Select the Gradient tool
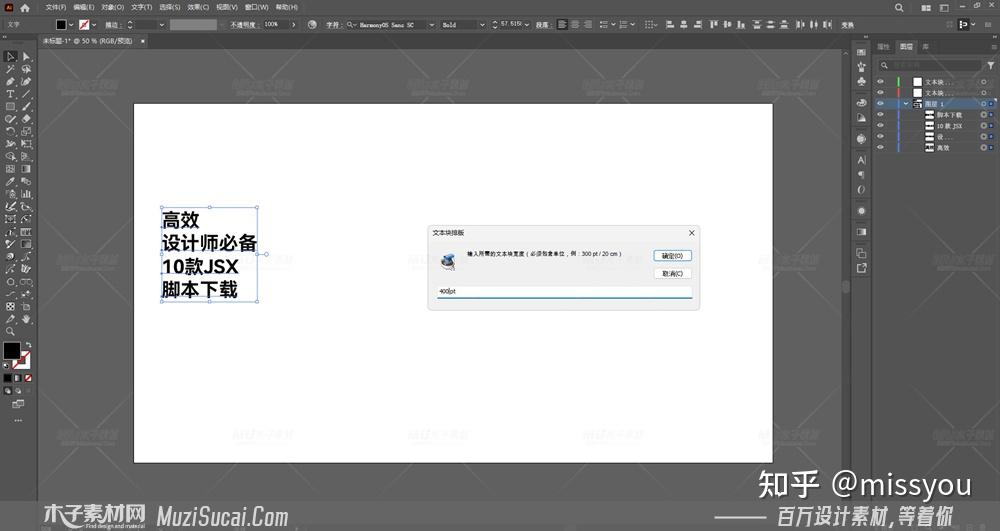Screen dimensions: 1000x531 pos(26,169)
